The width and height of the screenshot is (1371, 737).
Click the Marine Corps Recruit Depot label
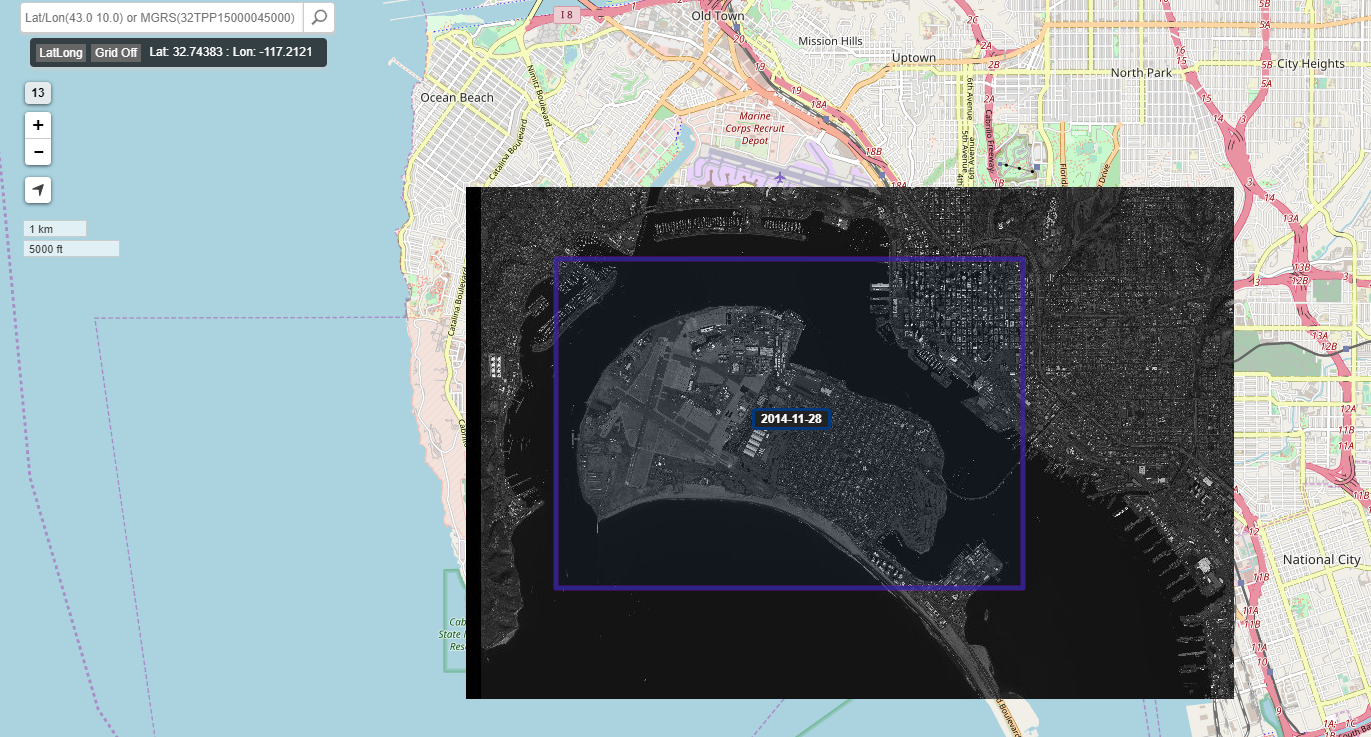click(x=755, y=128)
